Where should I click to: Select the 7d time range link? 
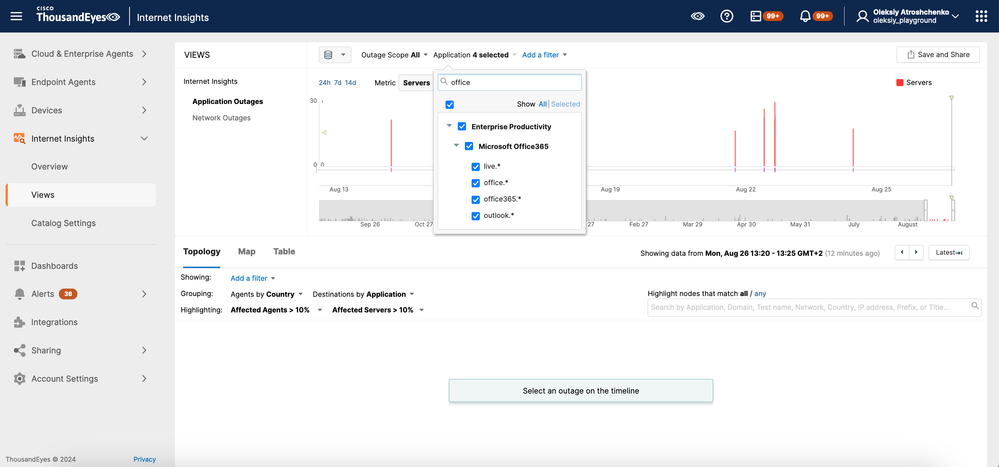click(338, 83)
